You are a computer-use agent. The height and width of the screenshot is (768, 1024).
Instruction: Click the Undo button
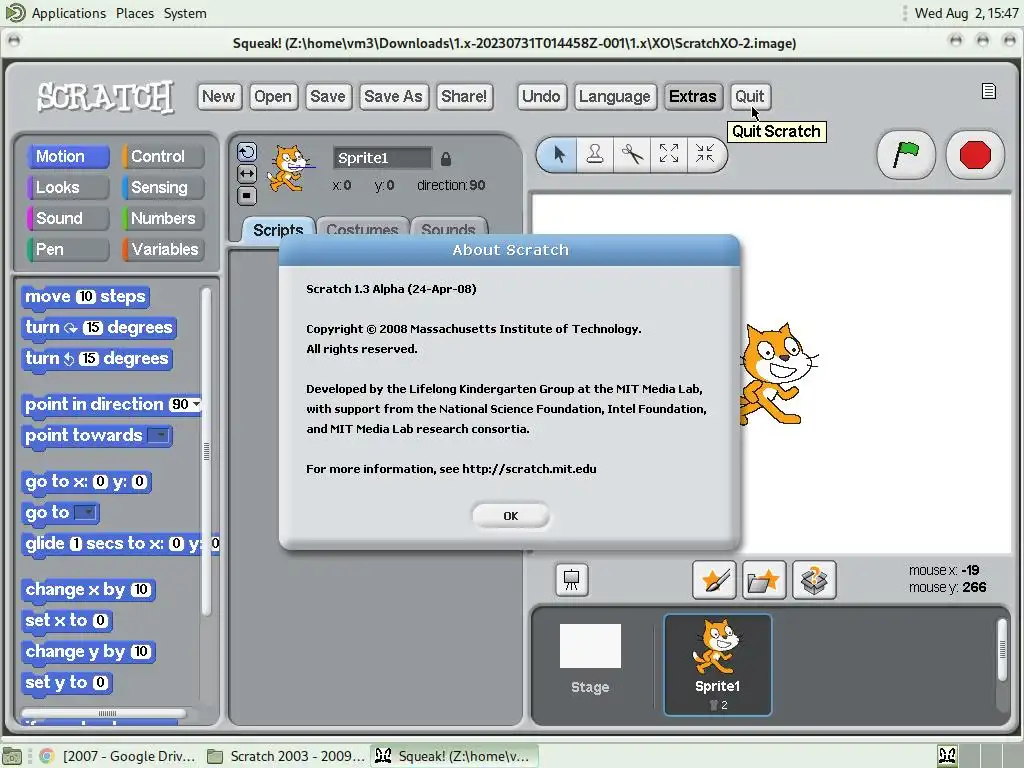click(541, 97)
